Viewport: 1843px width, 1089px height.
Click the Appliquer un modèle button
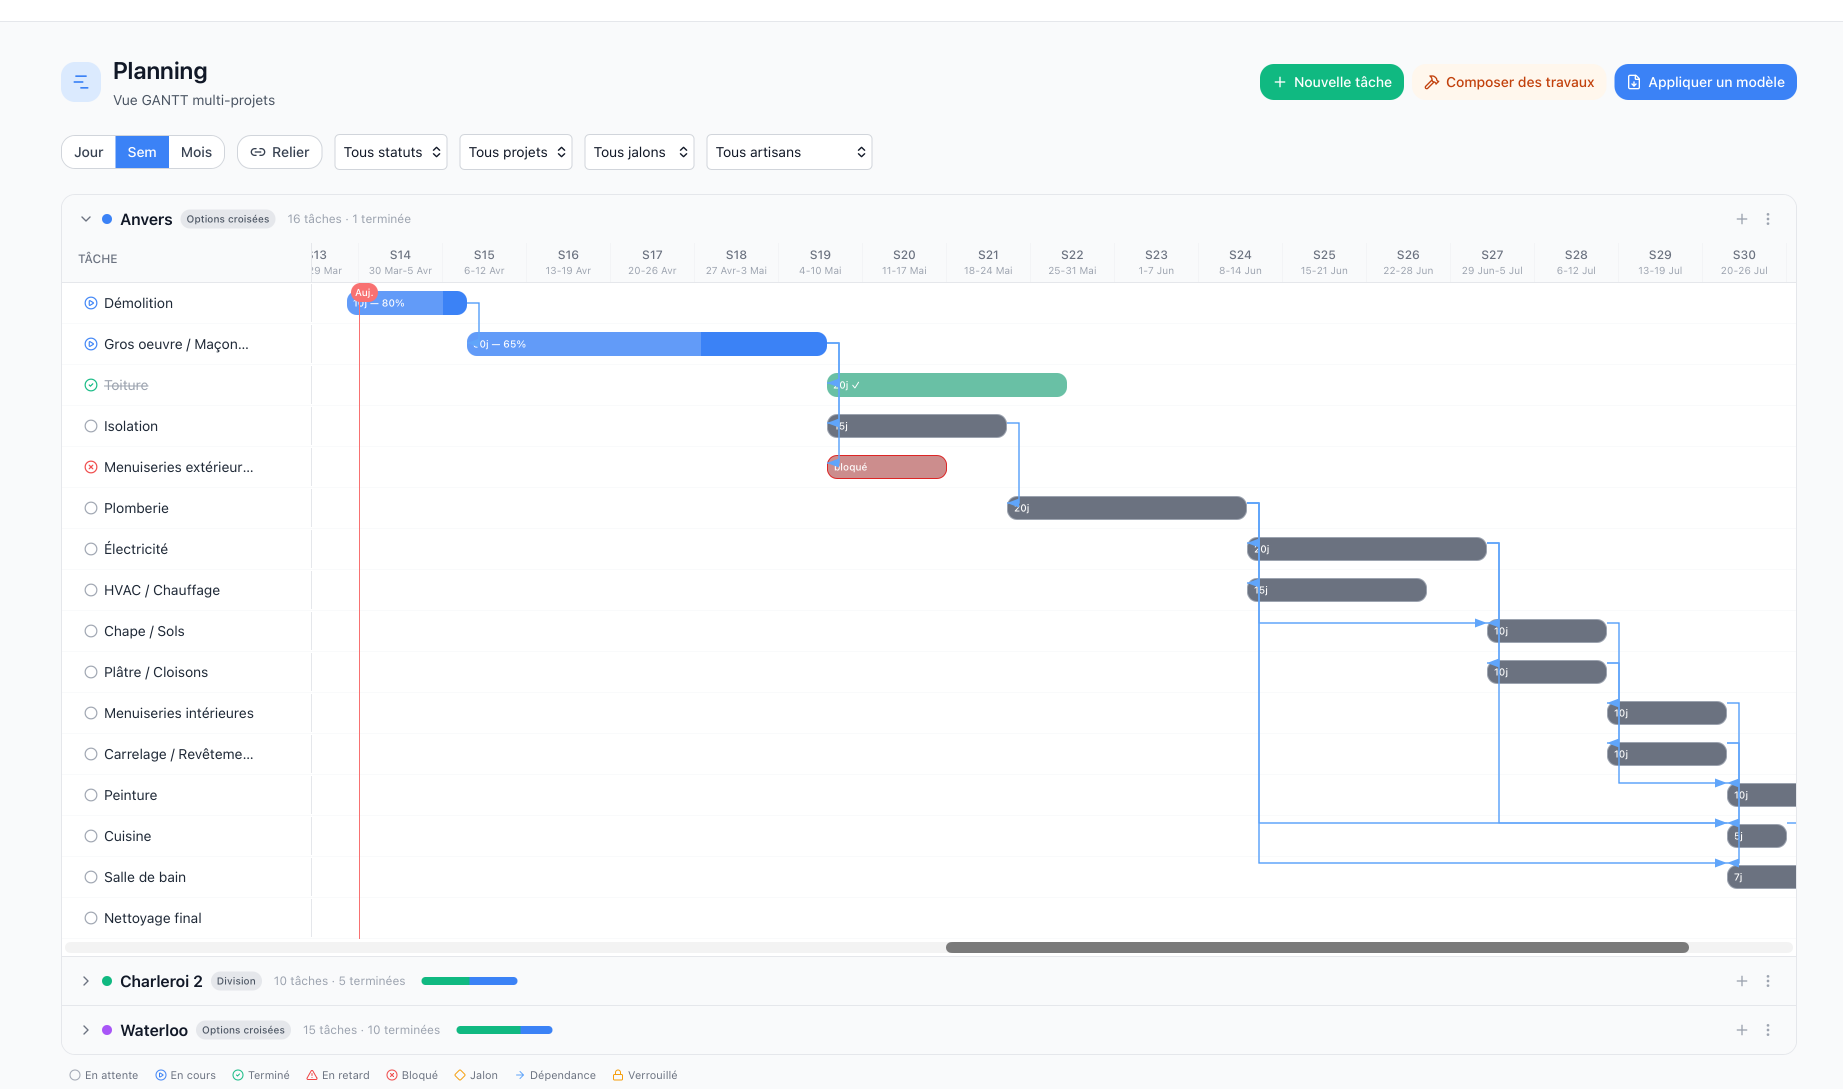point(1705,81)
